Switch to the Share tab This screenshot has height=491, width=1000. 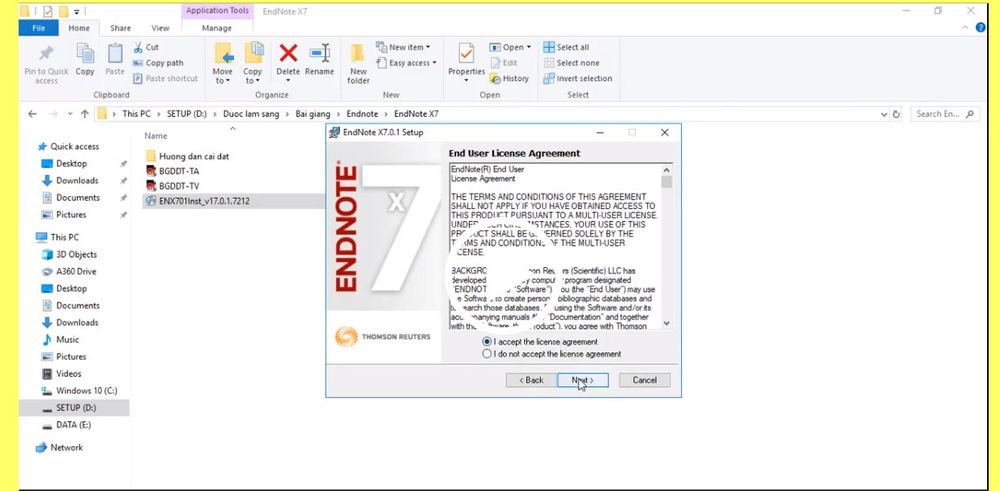(121, 28)
